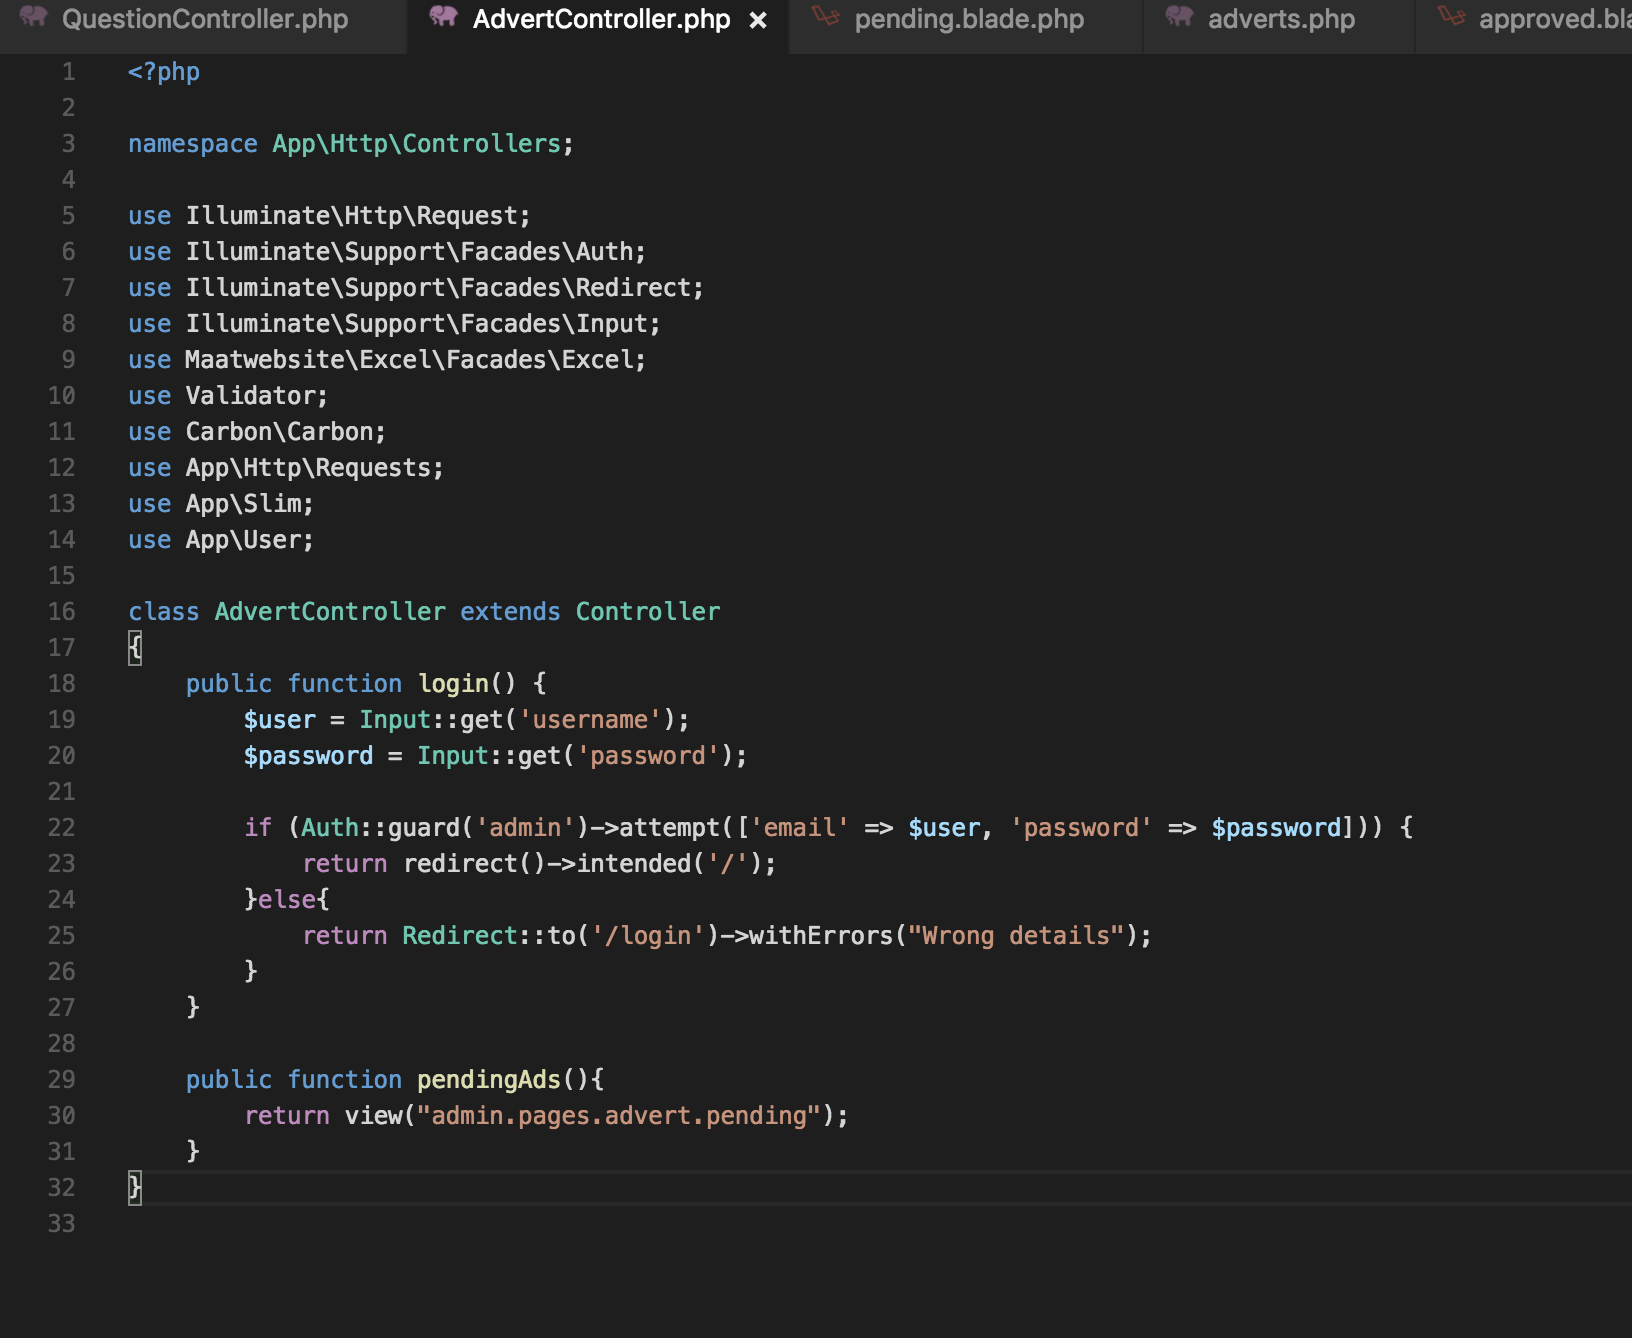
Task: Click the class closing brace on line 32
Action: pos(135,1188)
